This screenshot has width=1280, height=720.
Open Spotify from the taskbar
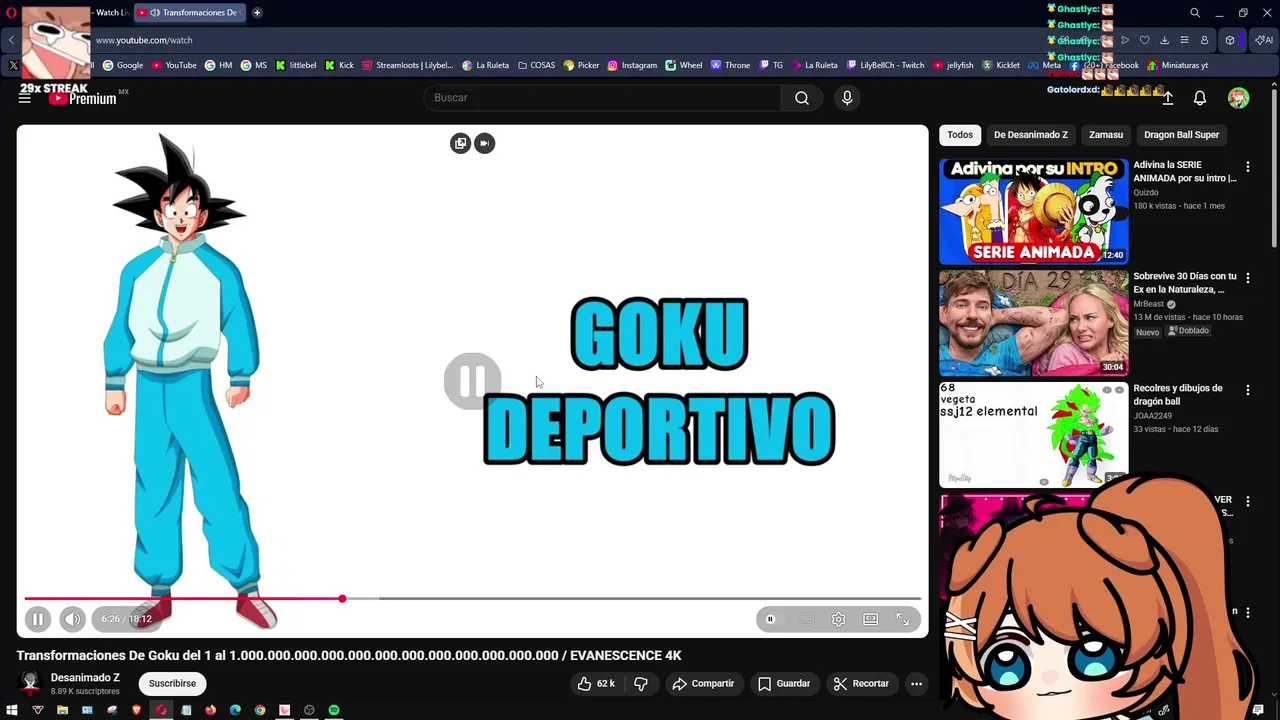334,710
